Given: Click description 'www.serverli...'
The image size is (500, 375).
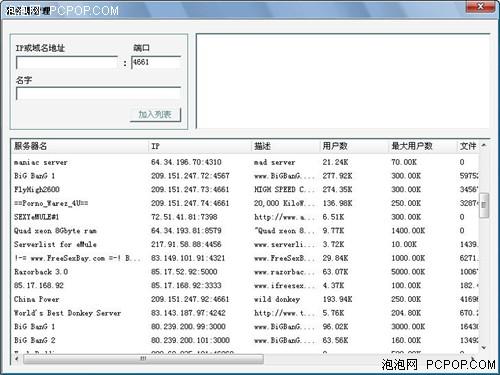Looking at the screenshot, I should tap(284, 244).
